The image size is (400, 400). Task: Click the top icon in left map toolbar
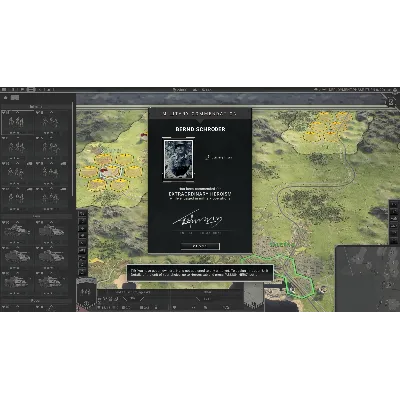pos(82,214)
